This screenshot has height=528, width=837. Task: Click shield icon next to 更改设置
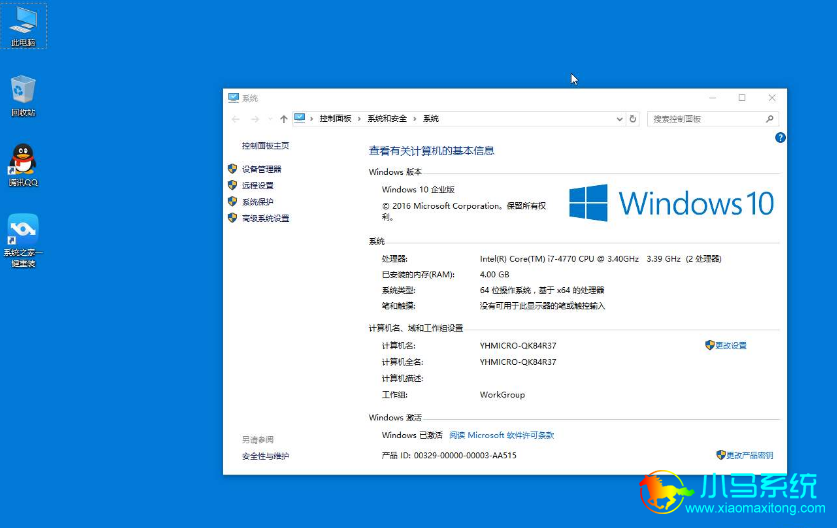[x=709, y=345]
